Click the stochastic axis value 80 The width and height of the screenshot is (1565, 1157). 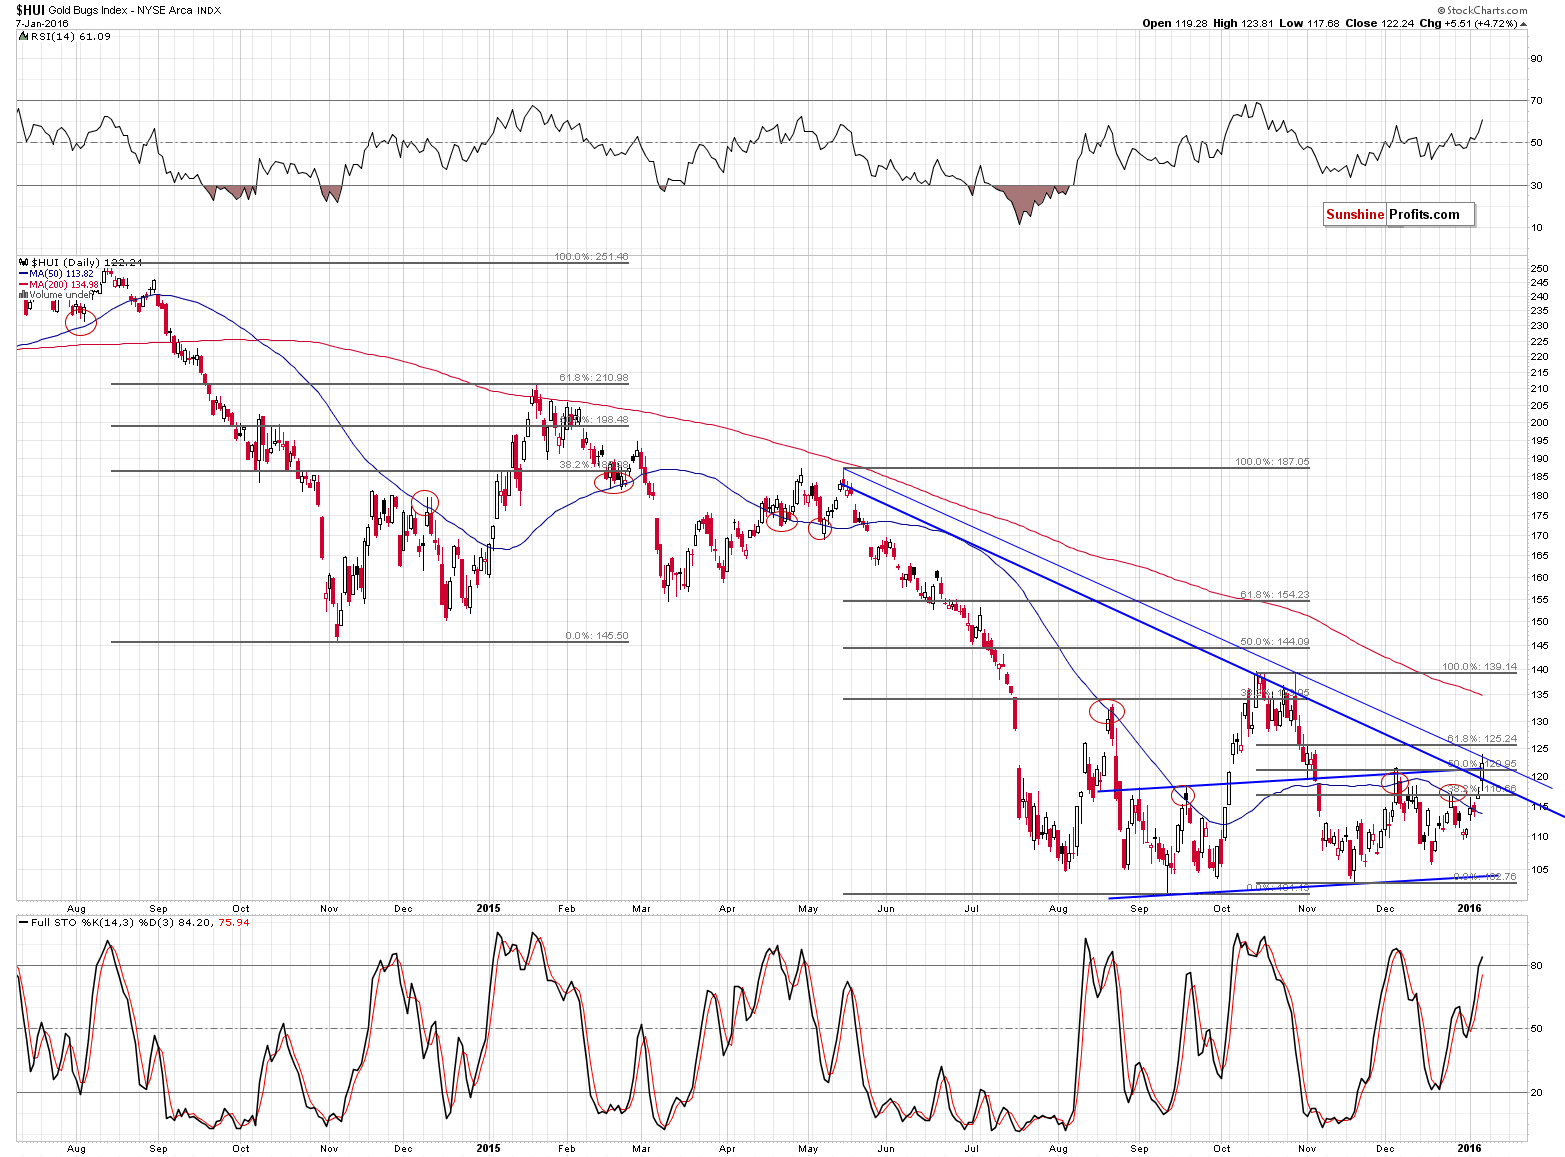click(x=1537, y=965)
